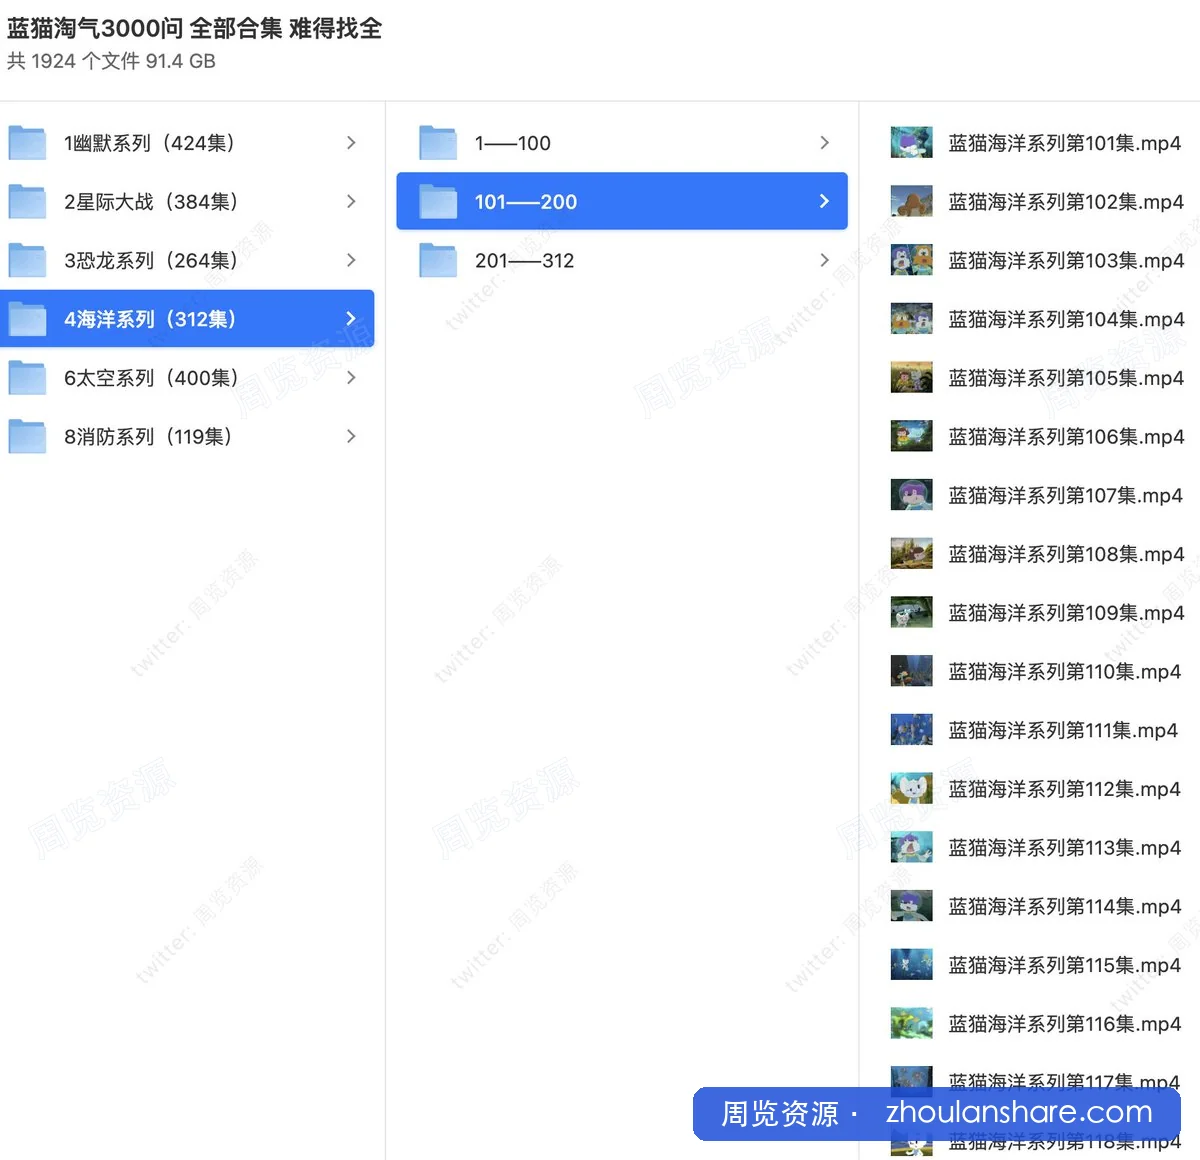Expand chevron for the 201——312 folder

824,260
